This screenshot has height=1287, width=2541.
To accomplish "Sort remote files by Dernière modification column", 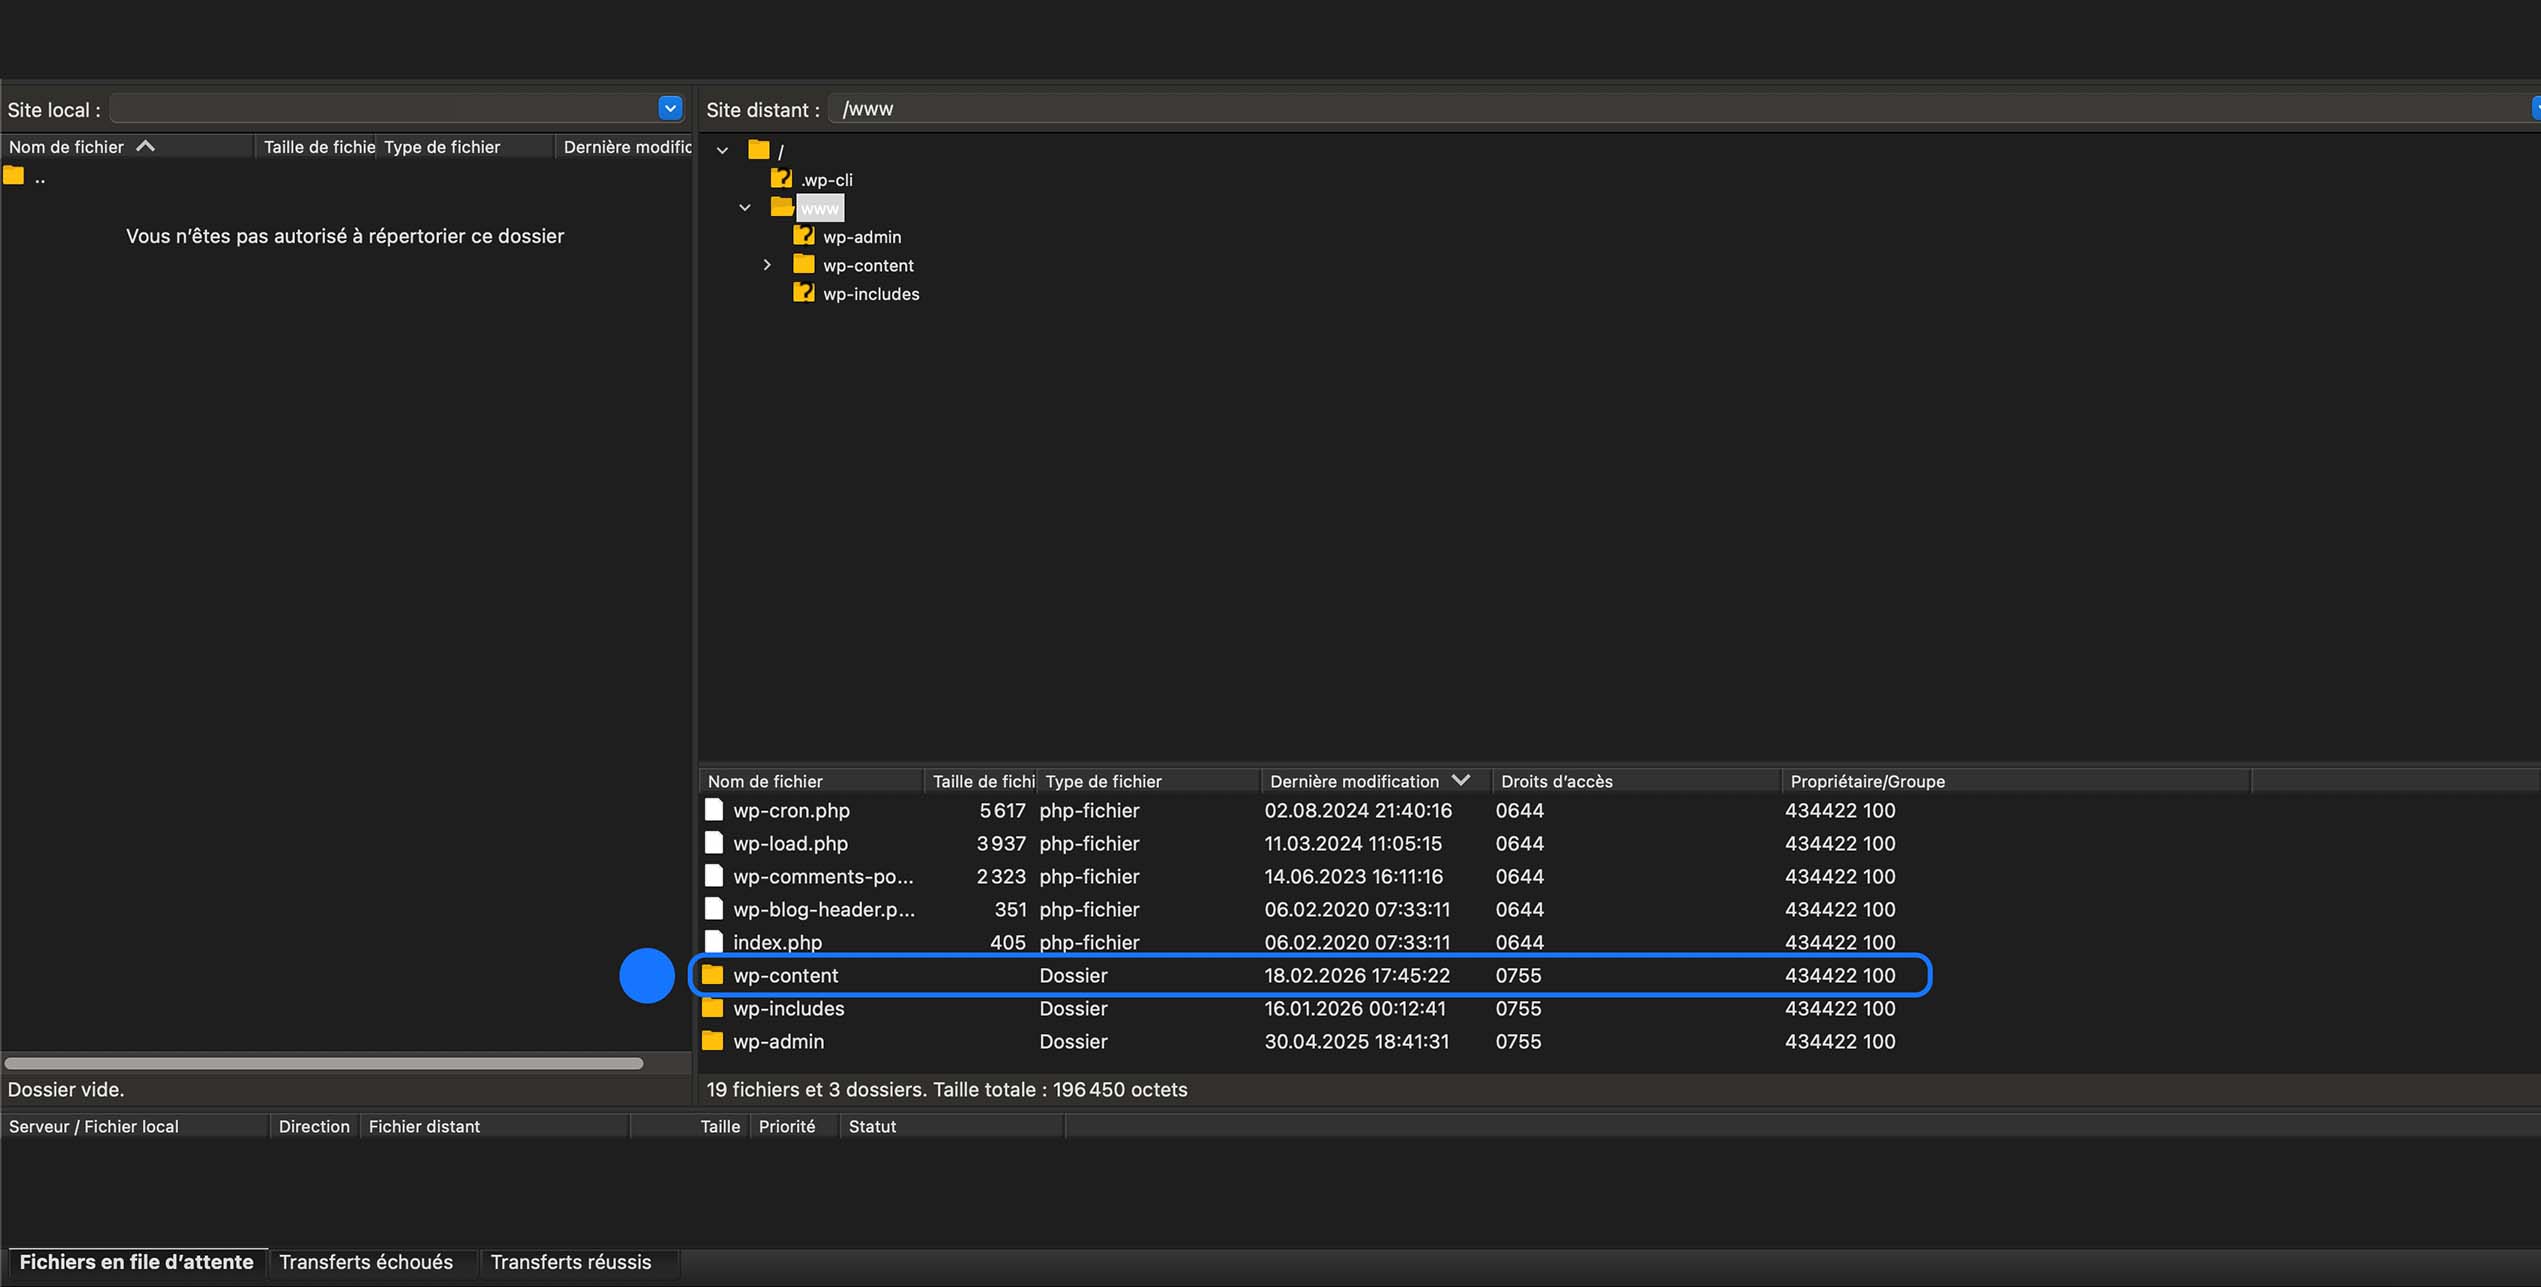I will click(x=1354, y=781).
